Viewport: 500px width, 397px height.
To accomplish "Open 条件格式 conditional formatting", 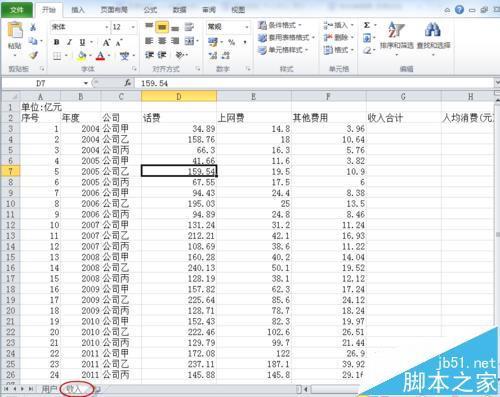I will [x=279, y=25].
